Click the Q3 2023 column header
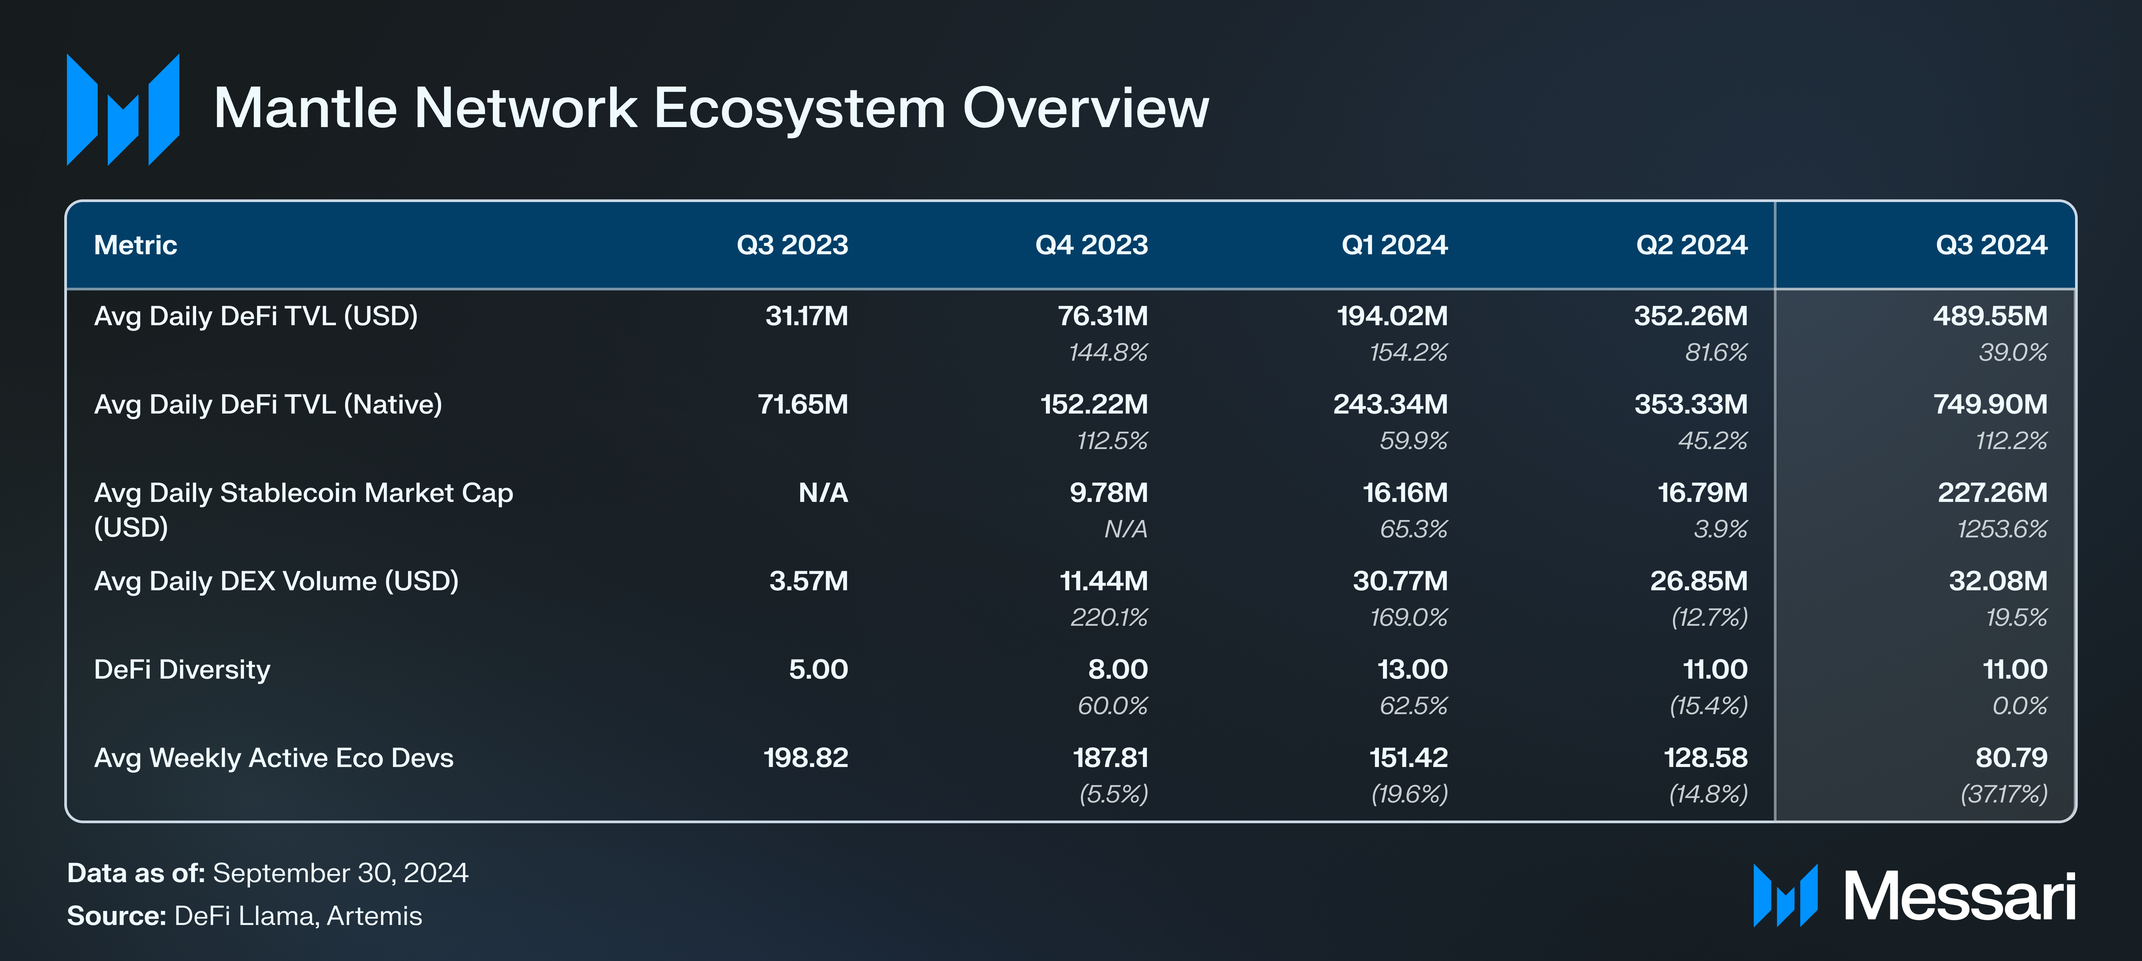This screenshot has height=961, width=2142. pyautogui.click(x=792, y=245)
